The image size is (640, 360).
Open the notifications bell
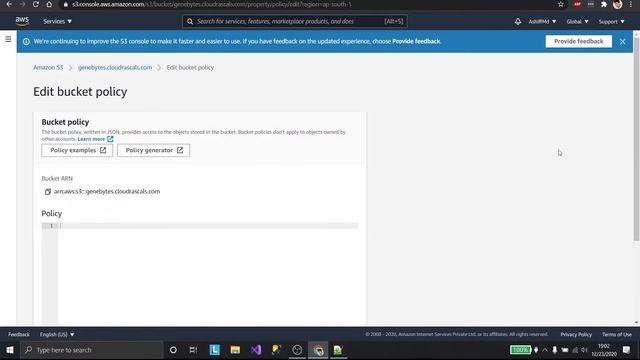(518, 21)
